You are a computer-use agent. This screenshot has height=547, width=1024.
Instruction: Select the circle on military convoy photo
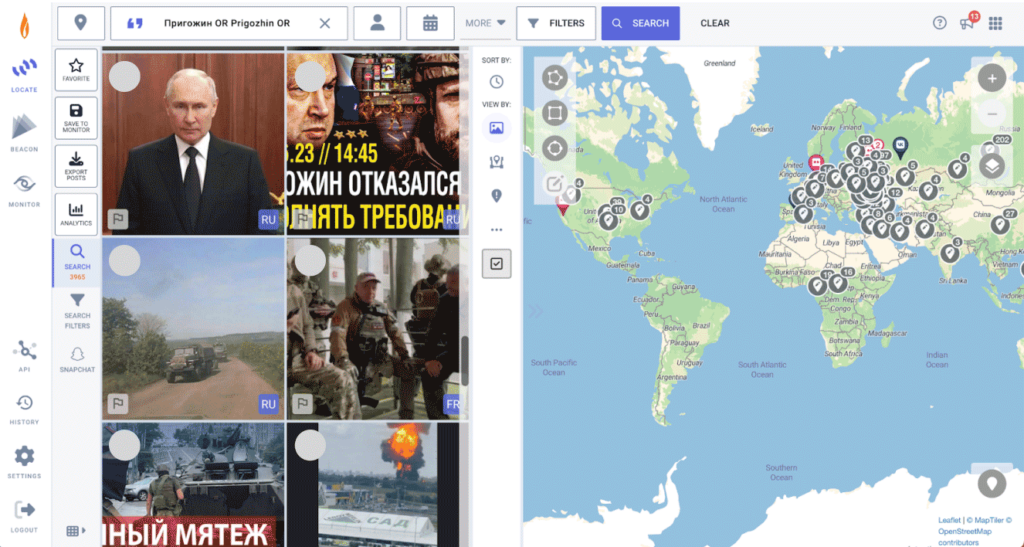(124, 261)
